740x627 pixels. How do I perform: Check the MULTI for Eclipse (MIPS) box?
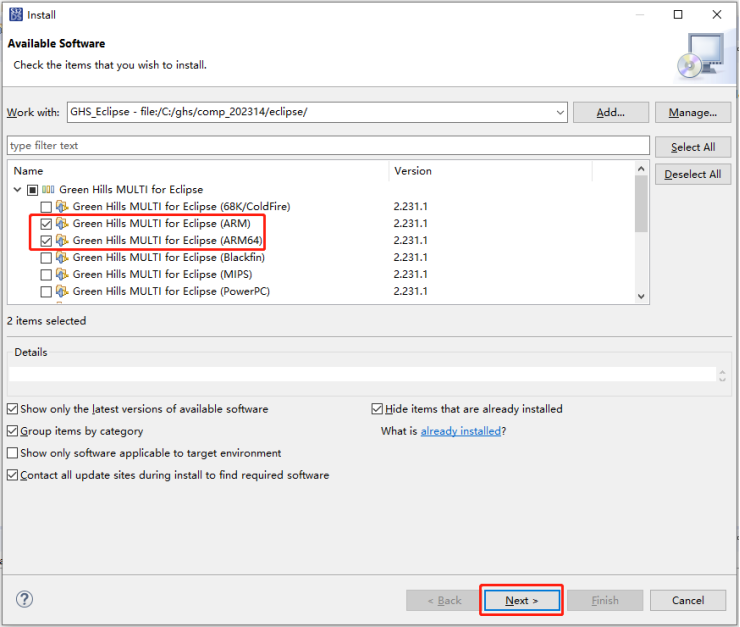point(46,274)
